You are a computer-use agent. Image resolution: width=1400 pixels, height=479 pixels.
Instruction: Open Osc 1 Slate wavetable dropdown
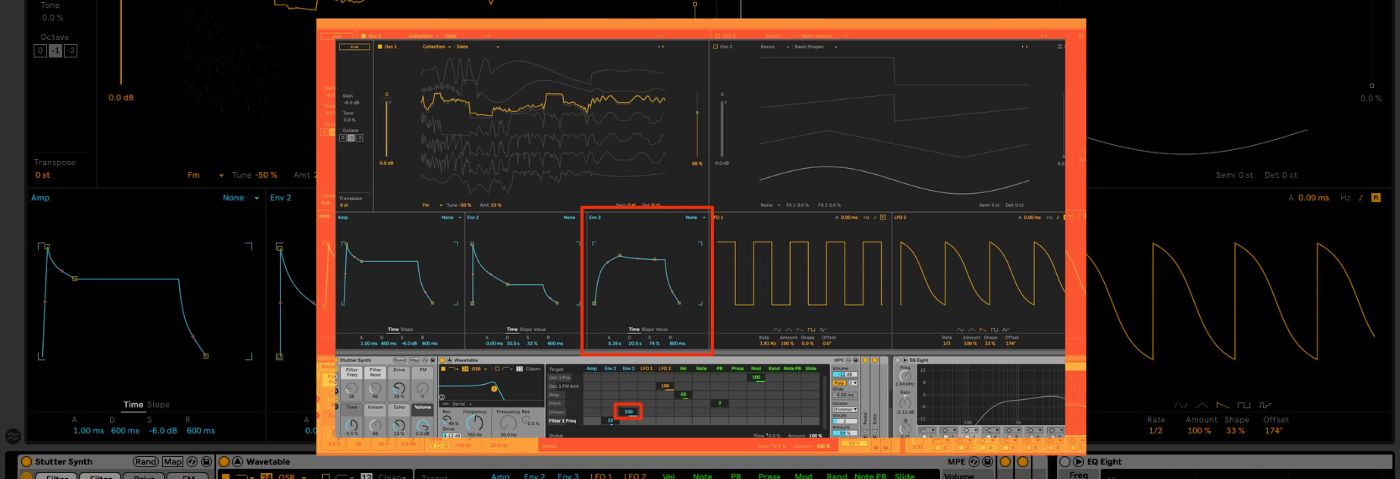point(478,47)
